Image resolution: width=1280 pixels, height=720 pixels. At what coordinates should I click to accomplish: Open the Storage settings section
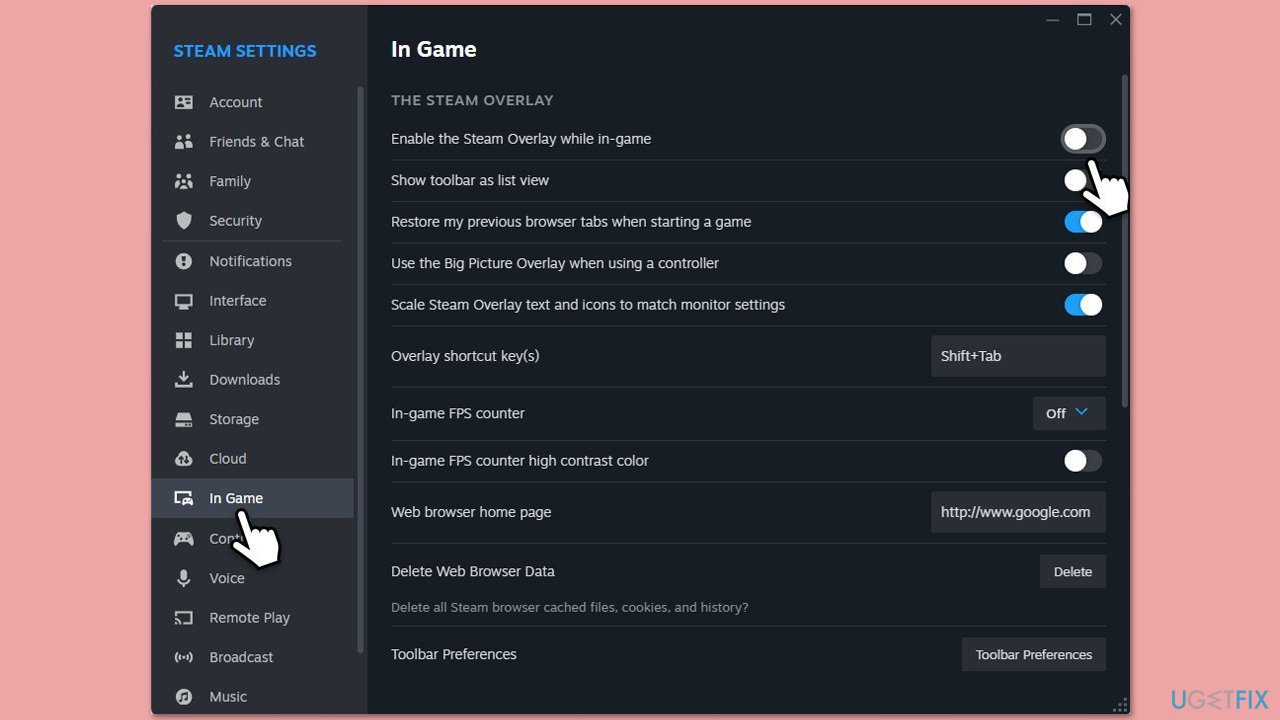pyautogui.click(x=234, y=419)
